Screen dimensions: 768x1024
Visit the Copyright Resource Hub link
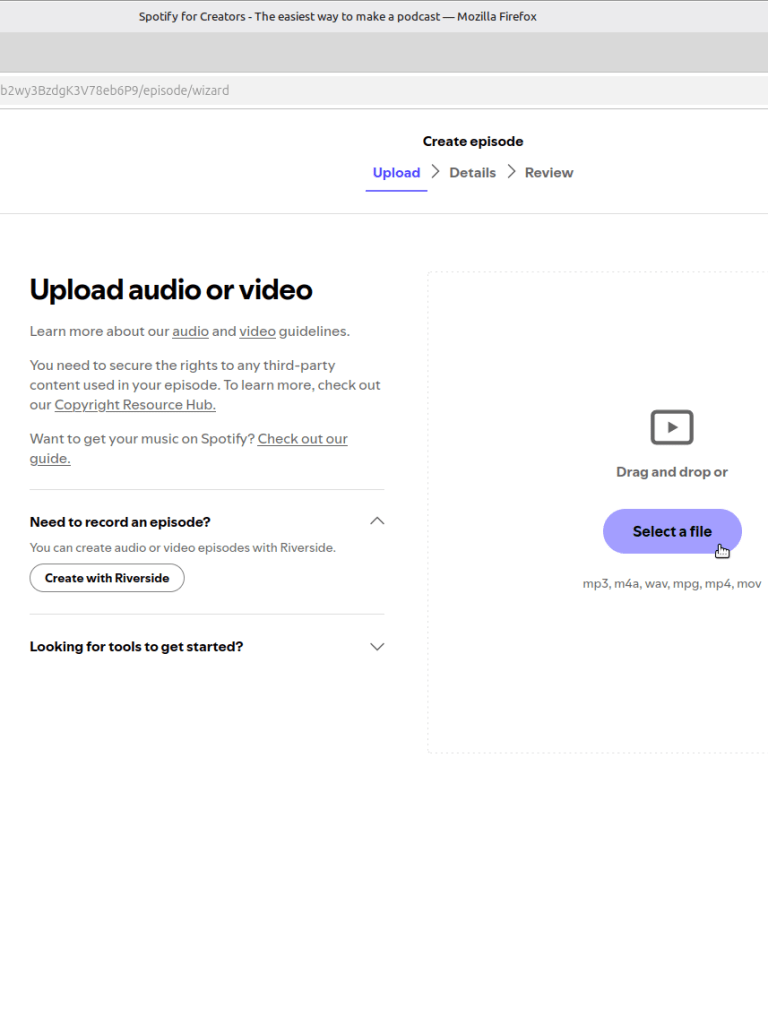pos(135,405)
